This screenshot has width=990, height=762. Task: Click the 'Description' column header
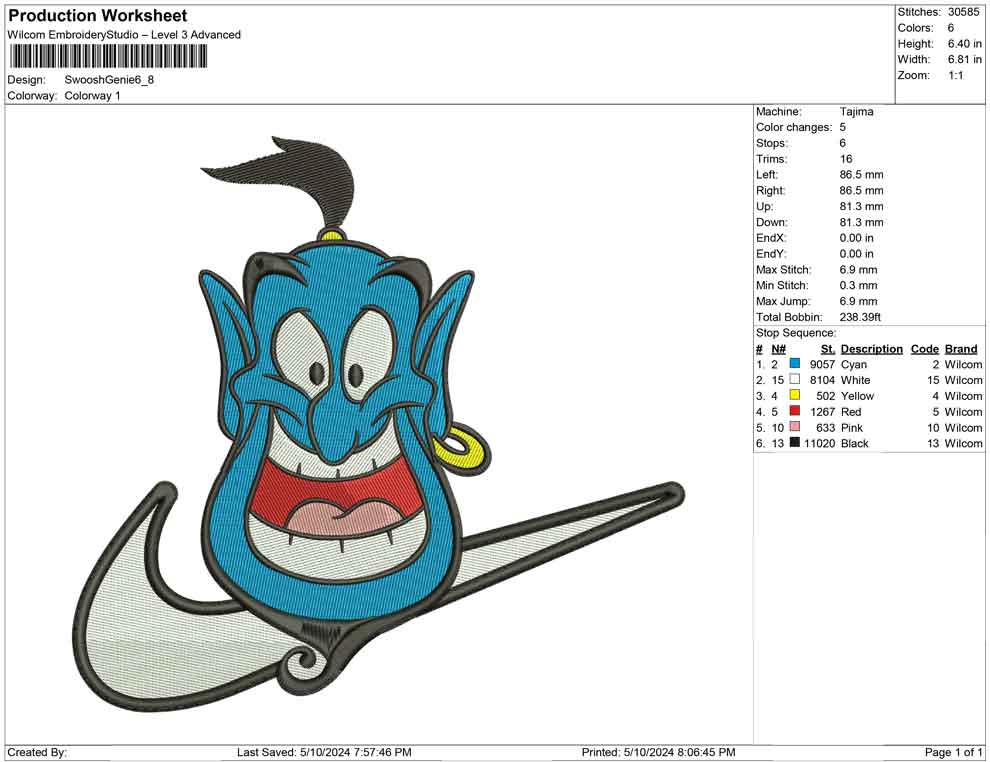pyautogui.click(x=872, y=349)
